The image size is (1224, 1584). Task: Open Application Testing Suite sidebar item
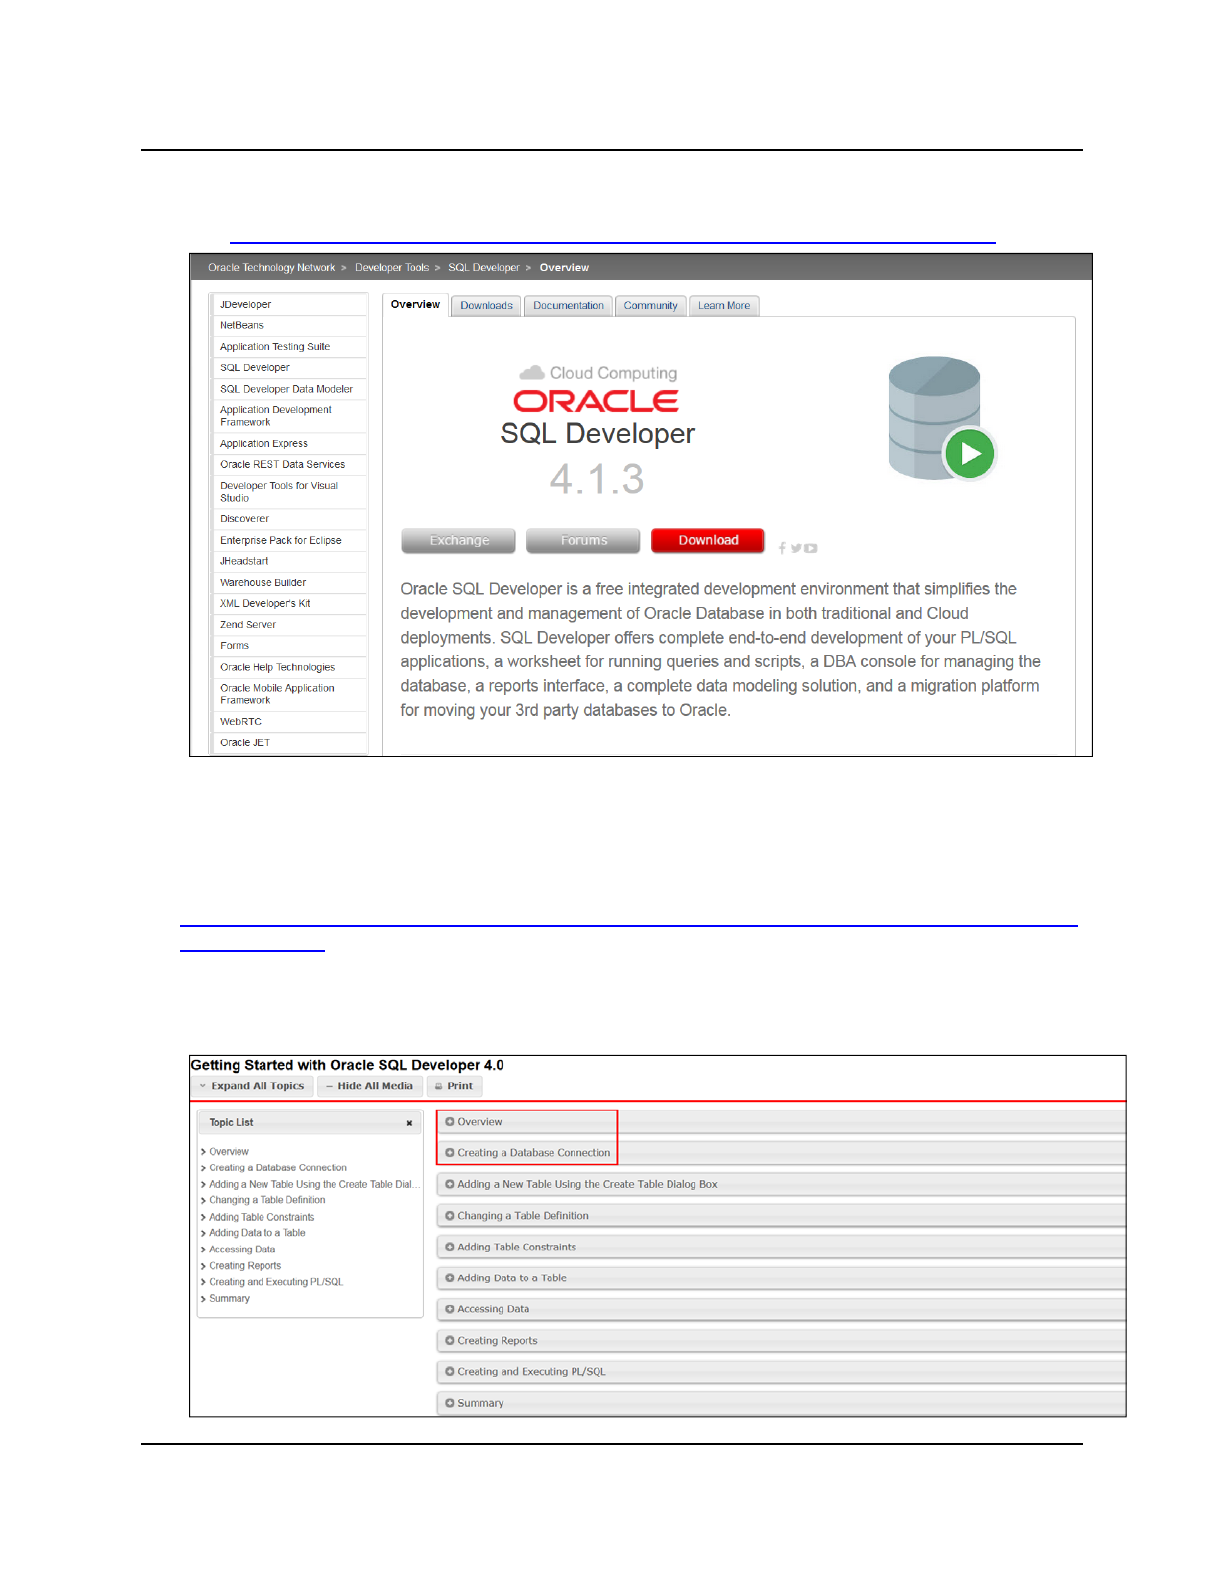point(289,347)
